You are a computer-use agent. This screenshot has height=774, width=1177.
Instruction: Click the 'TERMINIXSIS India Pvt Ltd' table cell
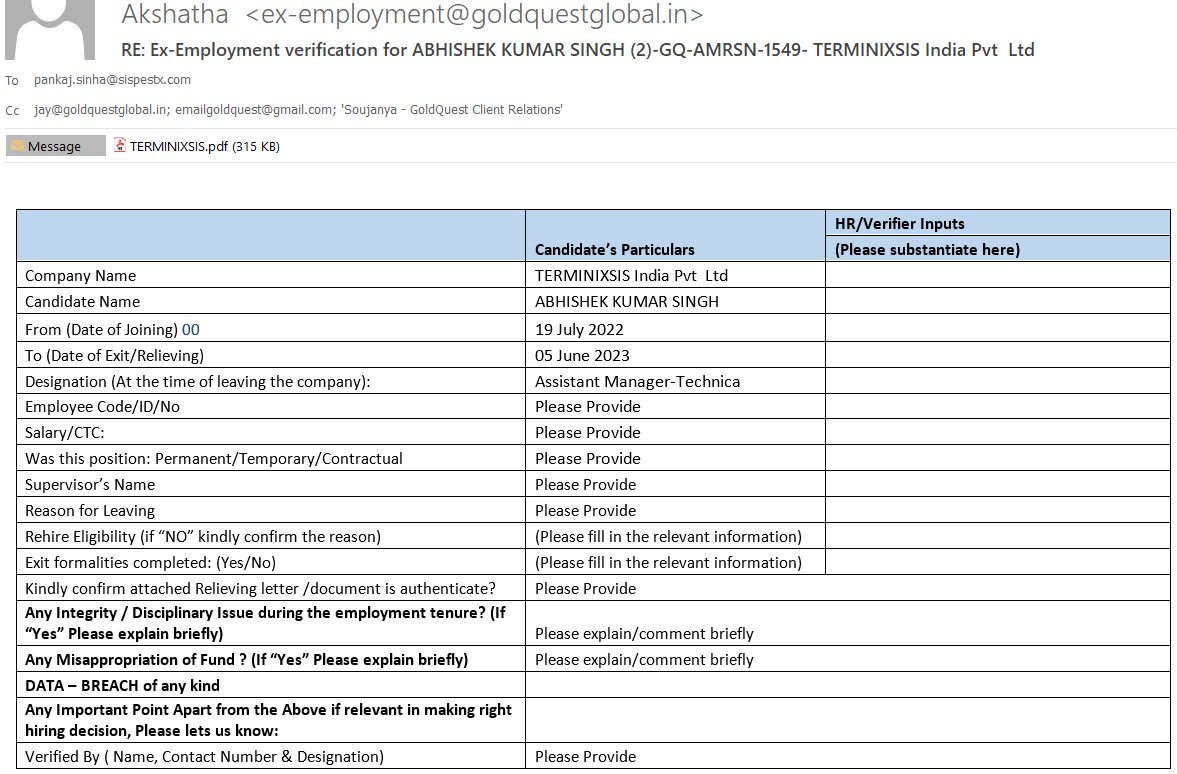tap(675, 275)
